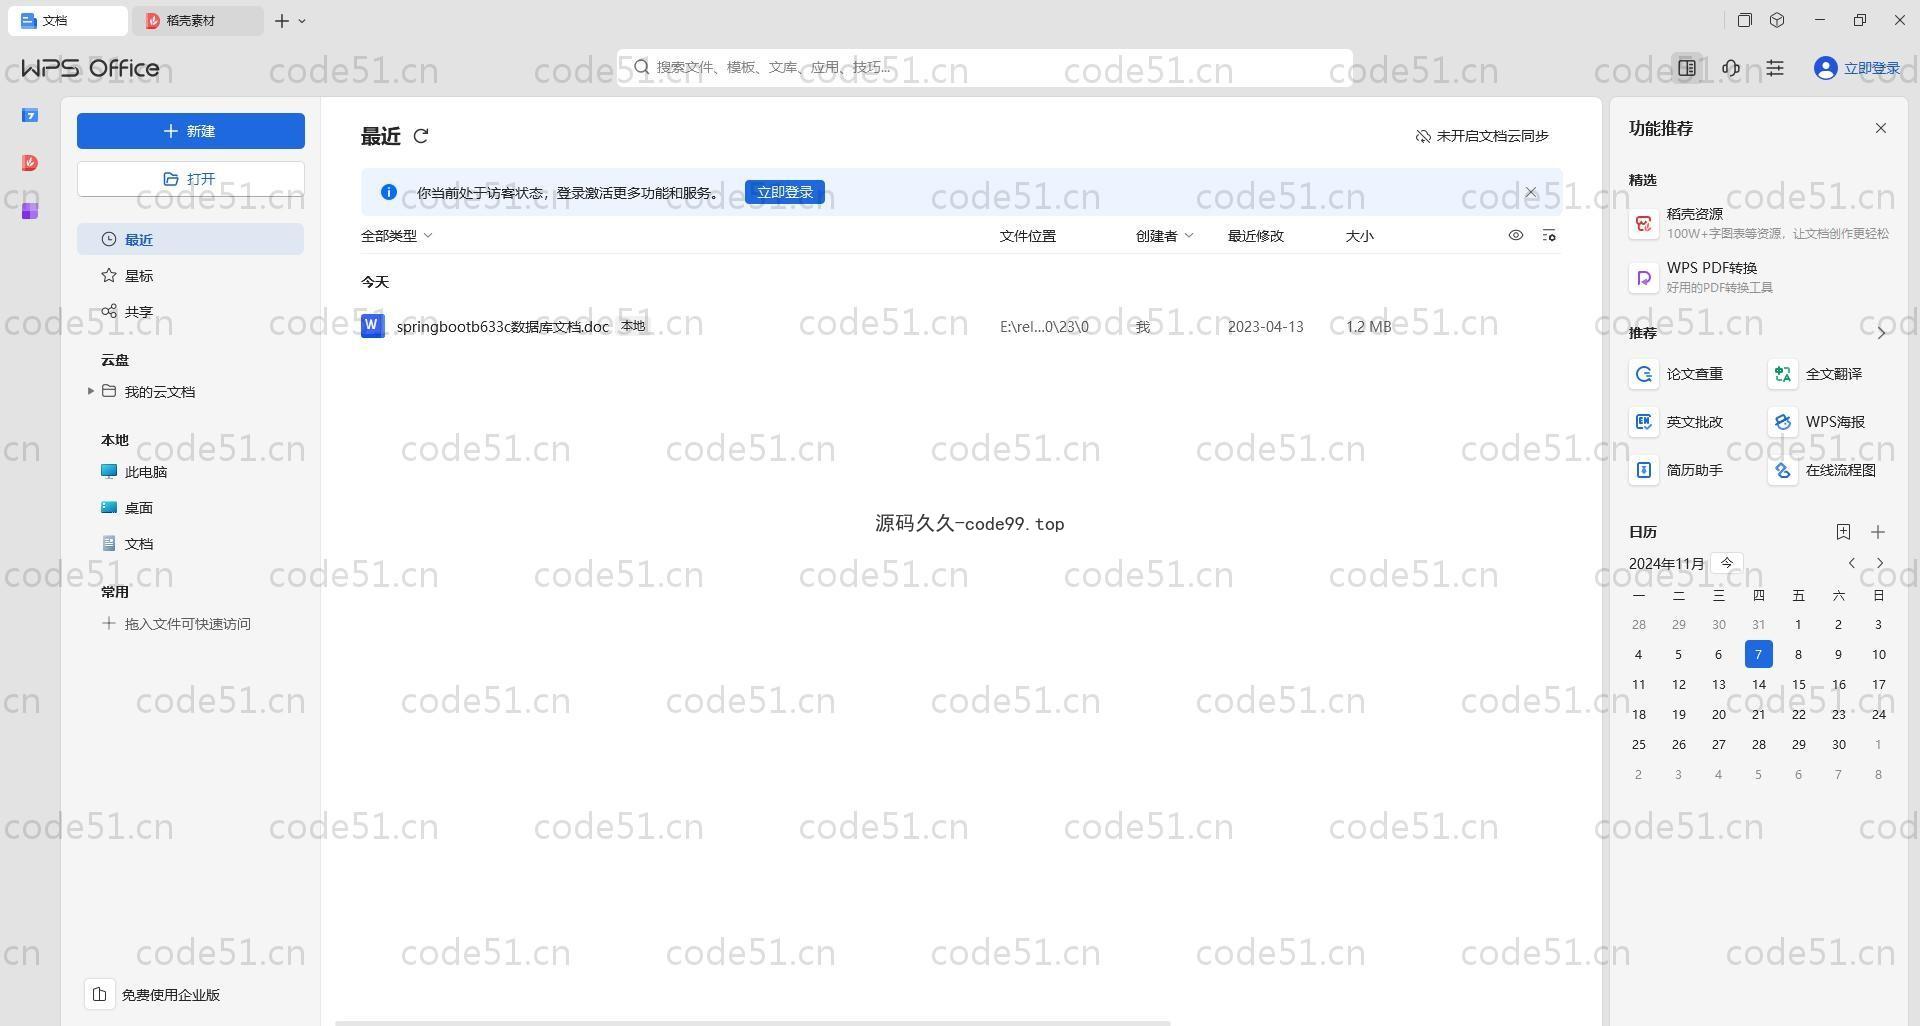Open springbootb633c数据库文档.doc file
This screenshot has height=1026, width=1920.
point(502,327)
